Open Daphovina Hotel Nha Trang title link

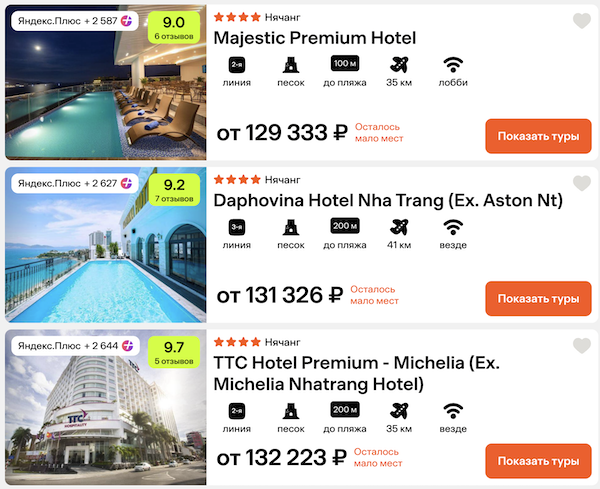click(388, 200)
